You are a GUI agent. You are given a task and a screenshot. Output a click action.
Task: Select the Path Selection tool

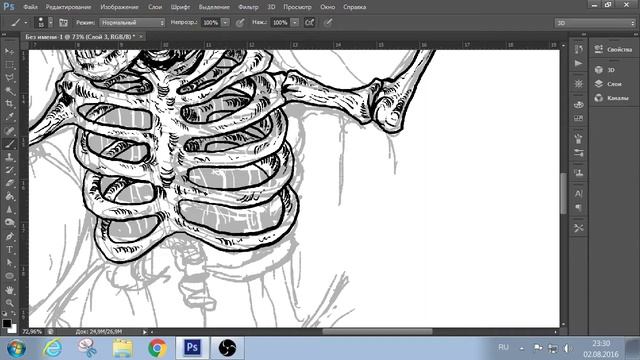click(9, 262)
